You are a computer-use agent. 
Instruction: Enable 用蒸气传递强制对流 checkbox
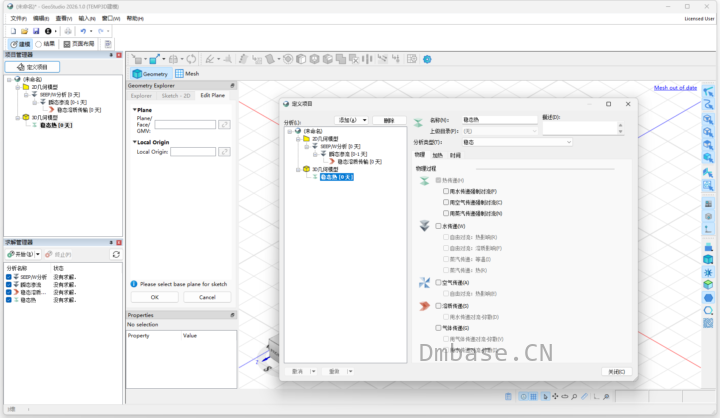pos(446,213)
